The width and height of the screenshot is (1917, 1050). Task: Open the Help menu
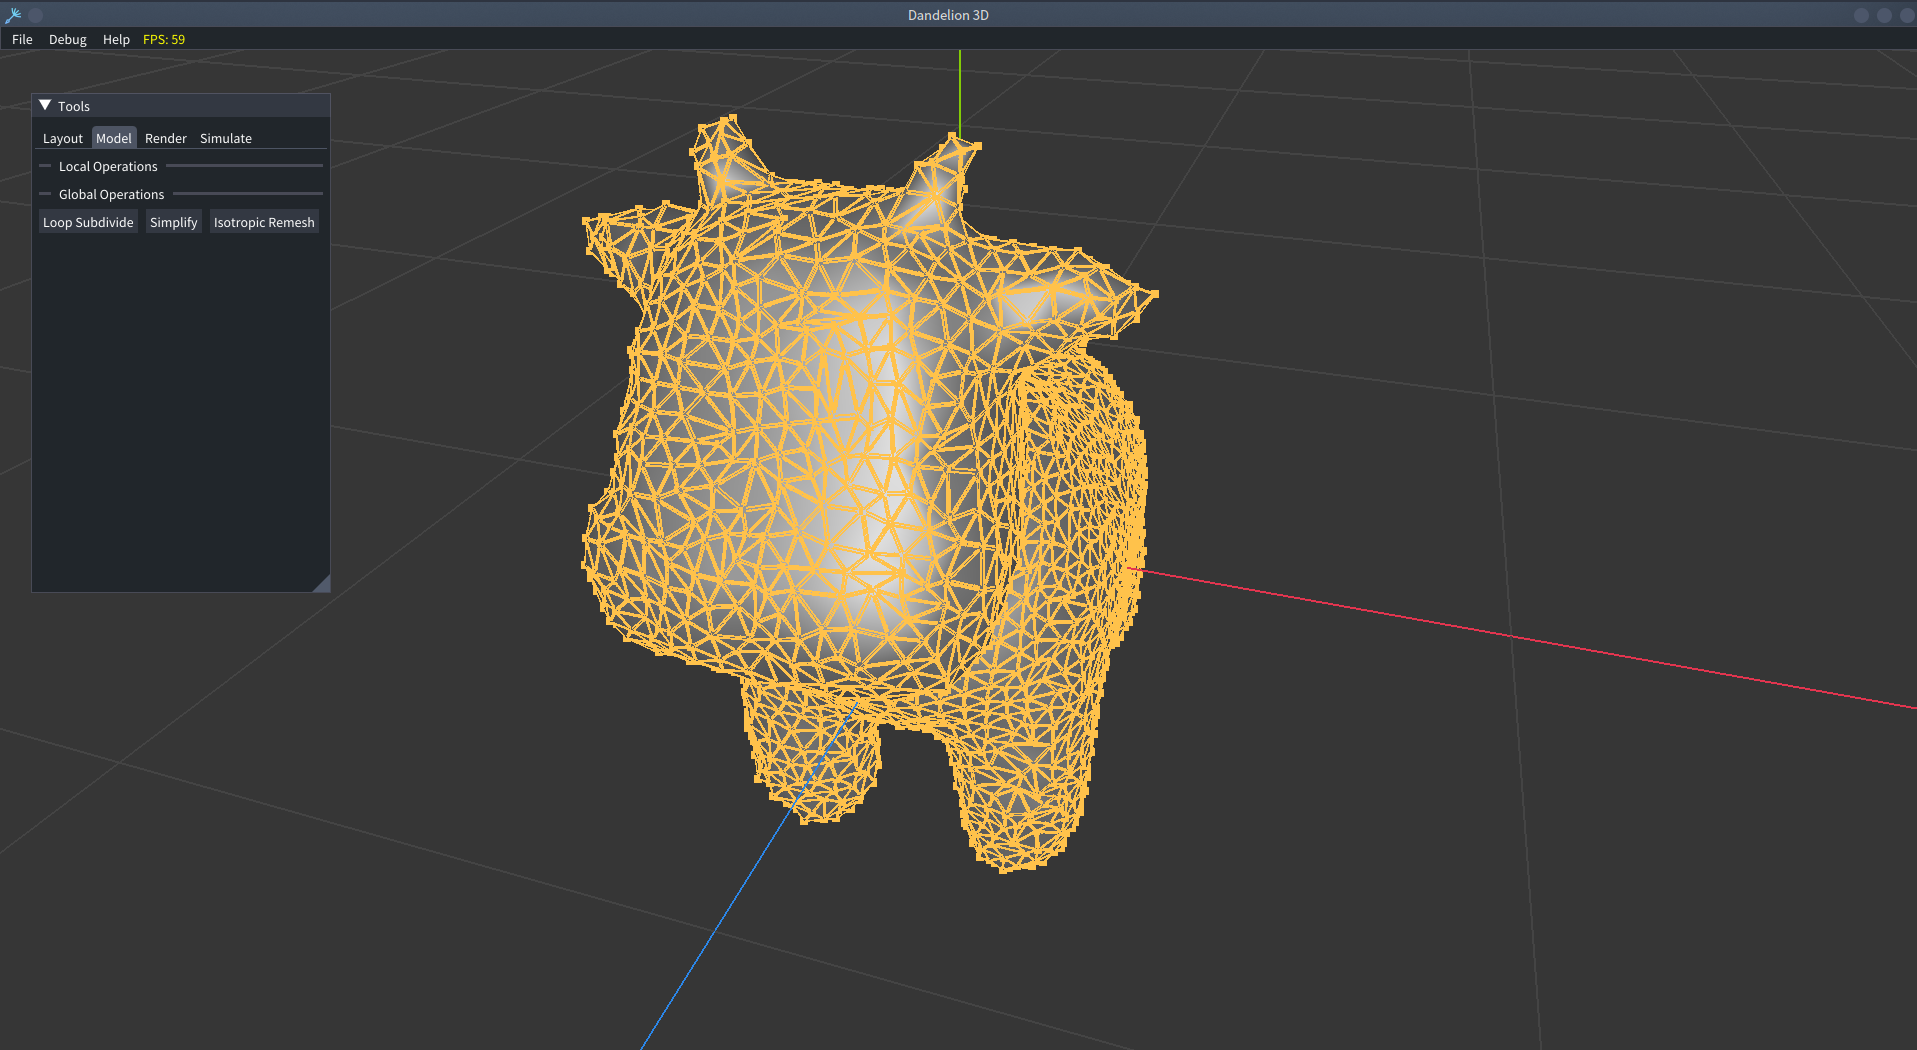tap(116, 39)
